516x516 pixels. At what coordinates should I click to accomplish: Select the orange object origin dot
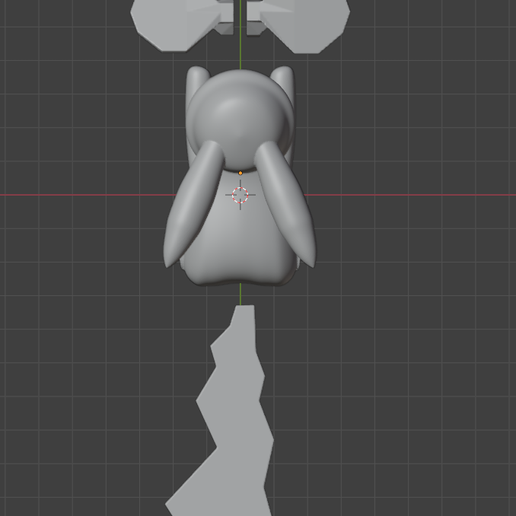click(240, 173)
